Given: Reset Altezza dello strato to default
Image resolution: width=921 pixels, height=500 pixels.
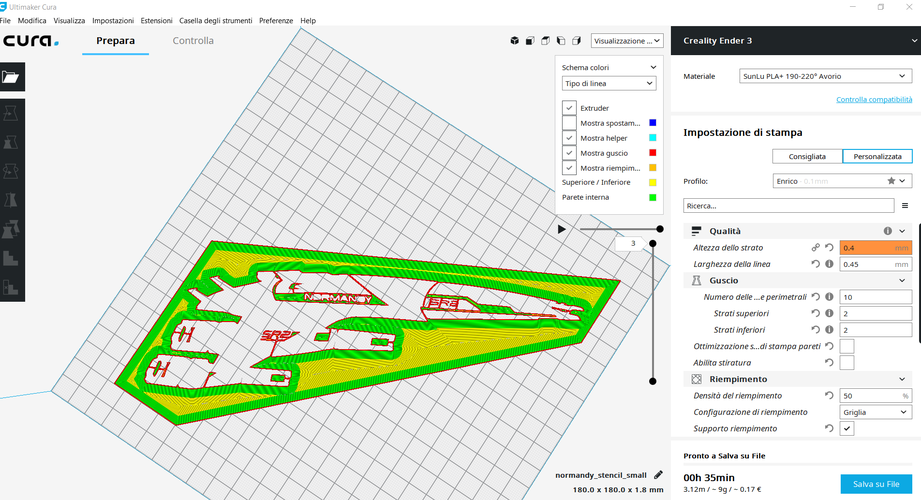Looking at the screenshot, I should point(829,247).
